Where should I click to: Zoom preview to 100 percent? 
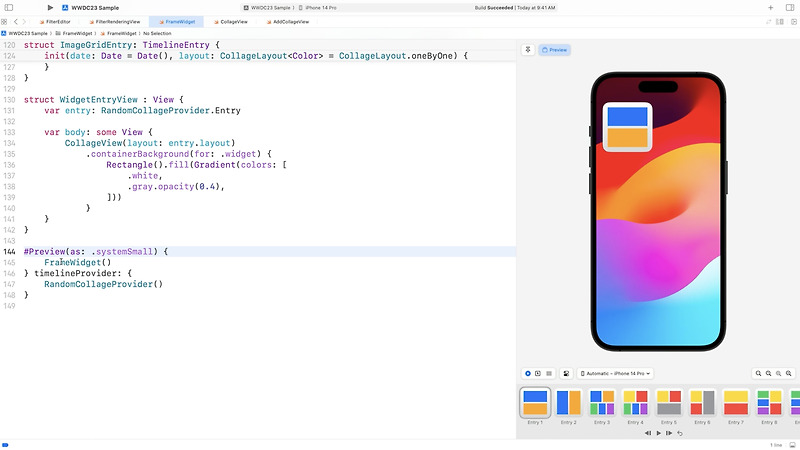[x=768, y=373]
